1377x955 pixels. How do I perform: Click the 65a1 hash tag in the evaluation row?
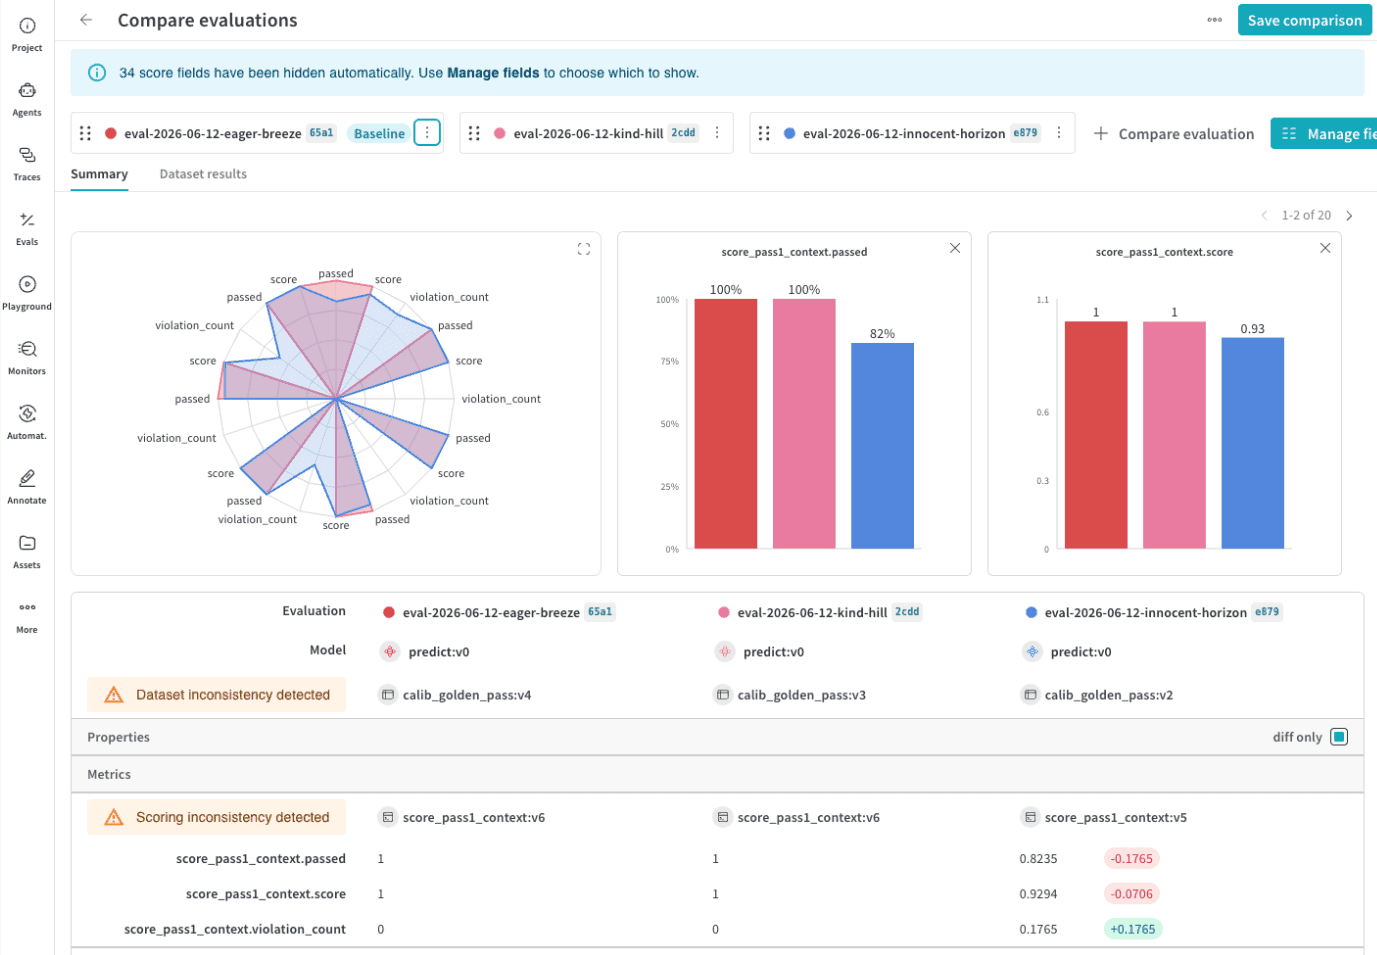click(600, 612)
